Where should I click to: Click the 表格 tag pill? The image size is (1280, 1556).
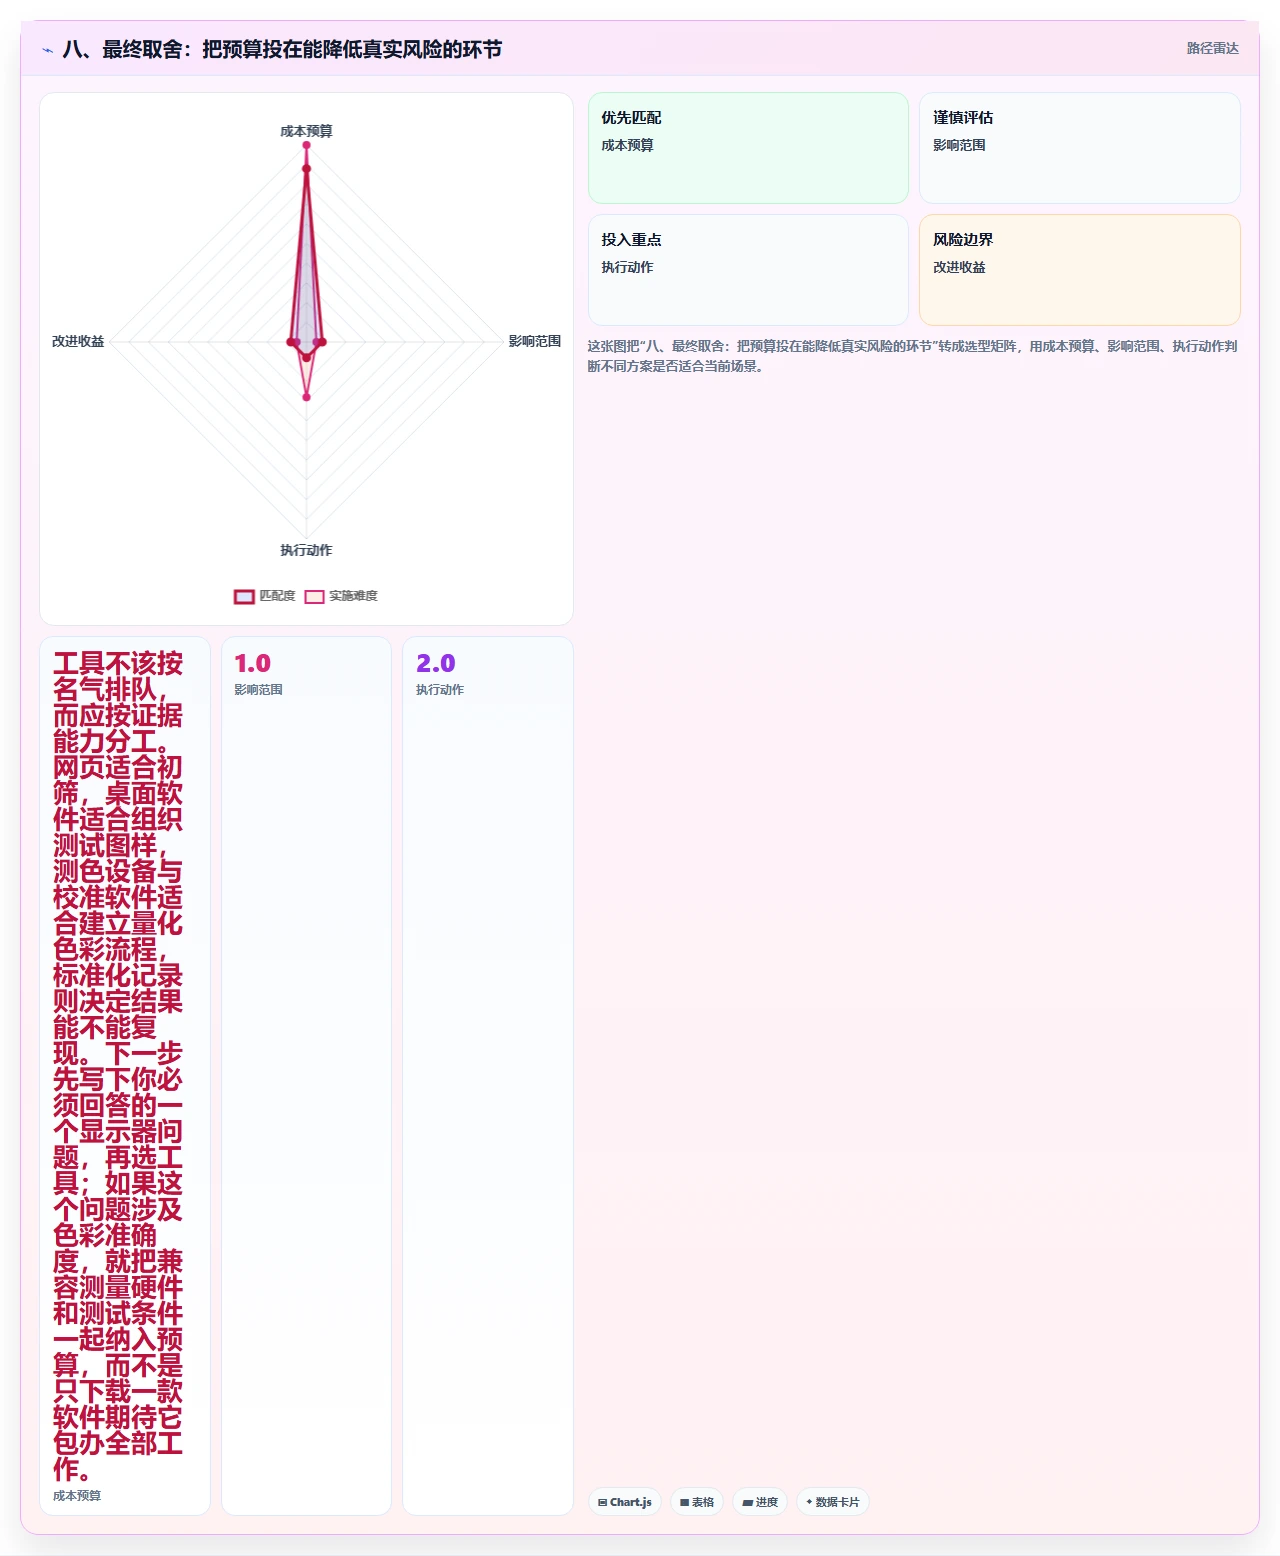click(x=697, y=1502)
